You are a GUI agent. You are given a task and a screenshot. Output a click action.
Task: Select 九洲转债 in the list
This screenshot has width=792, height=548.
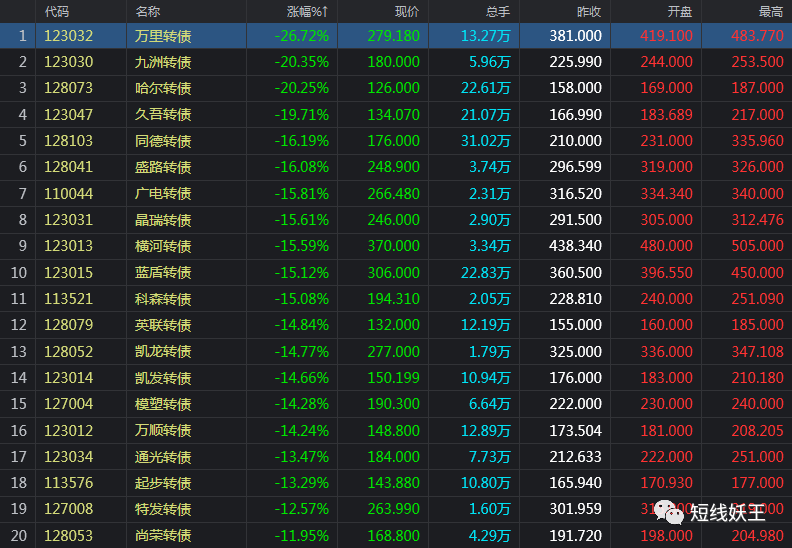(163, 62)
